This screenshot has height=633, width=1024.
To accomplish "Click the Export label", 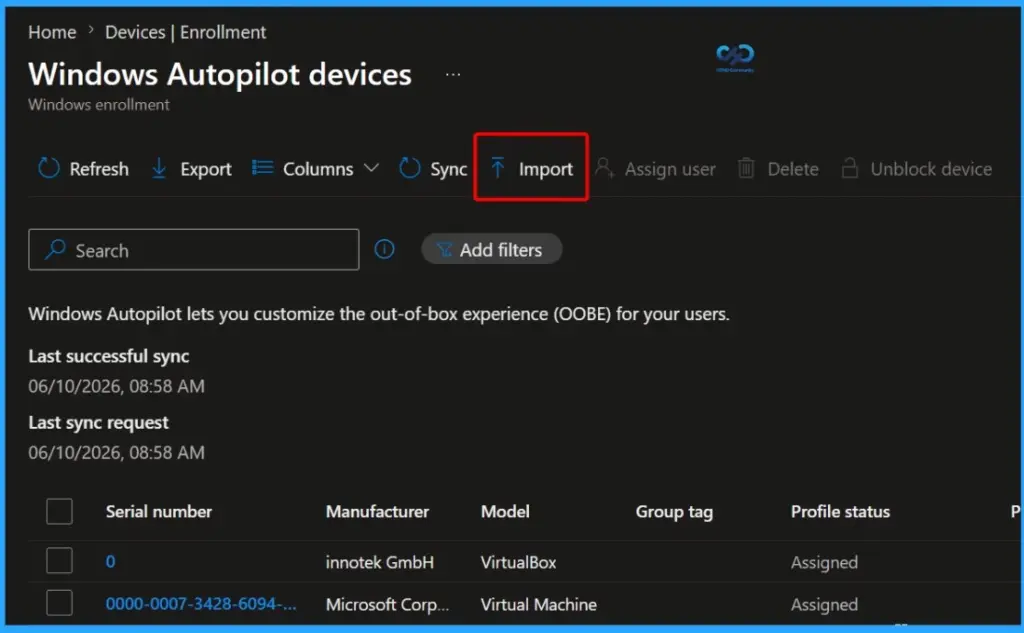I will [206, 169].
